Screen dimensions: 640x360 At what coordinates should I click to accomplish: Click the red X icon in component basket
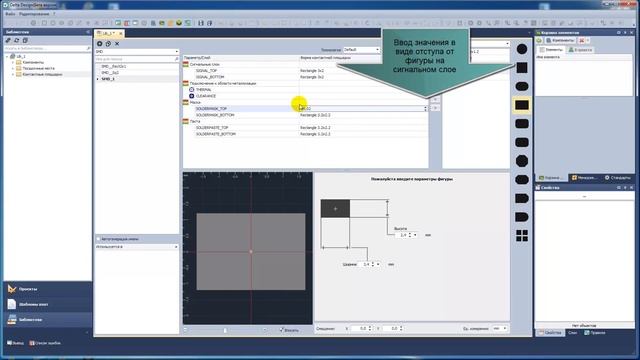point(582,40)
